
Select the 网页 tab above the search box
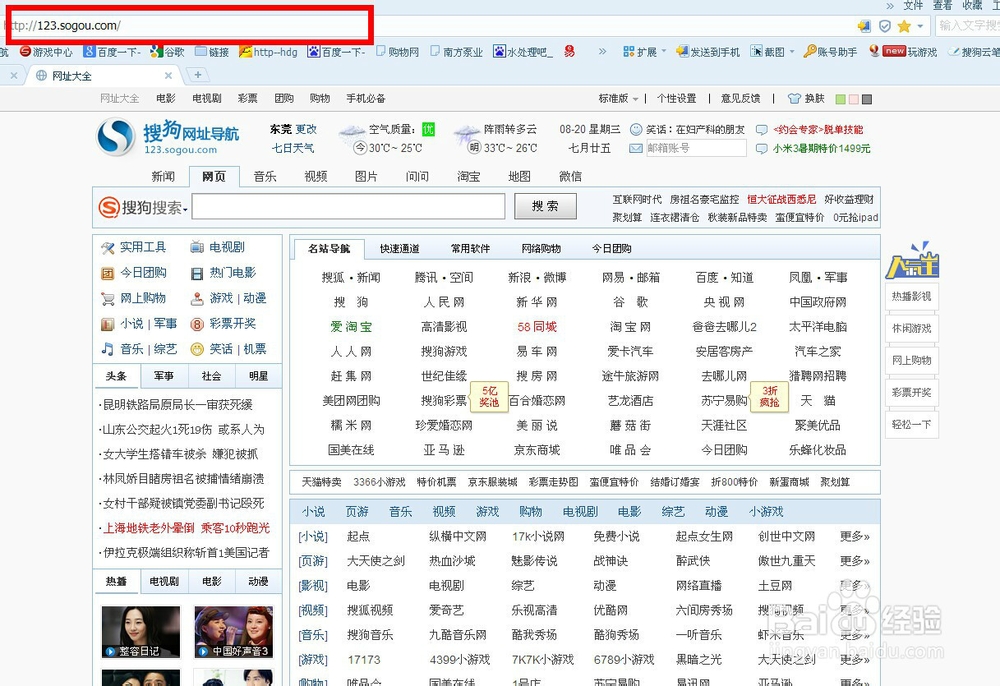coord(214,176)
